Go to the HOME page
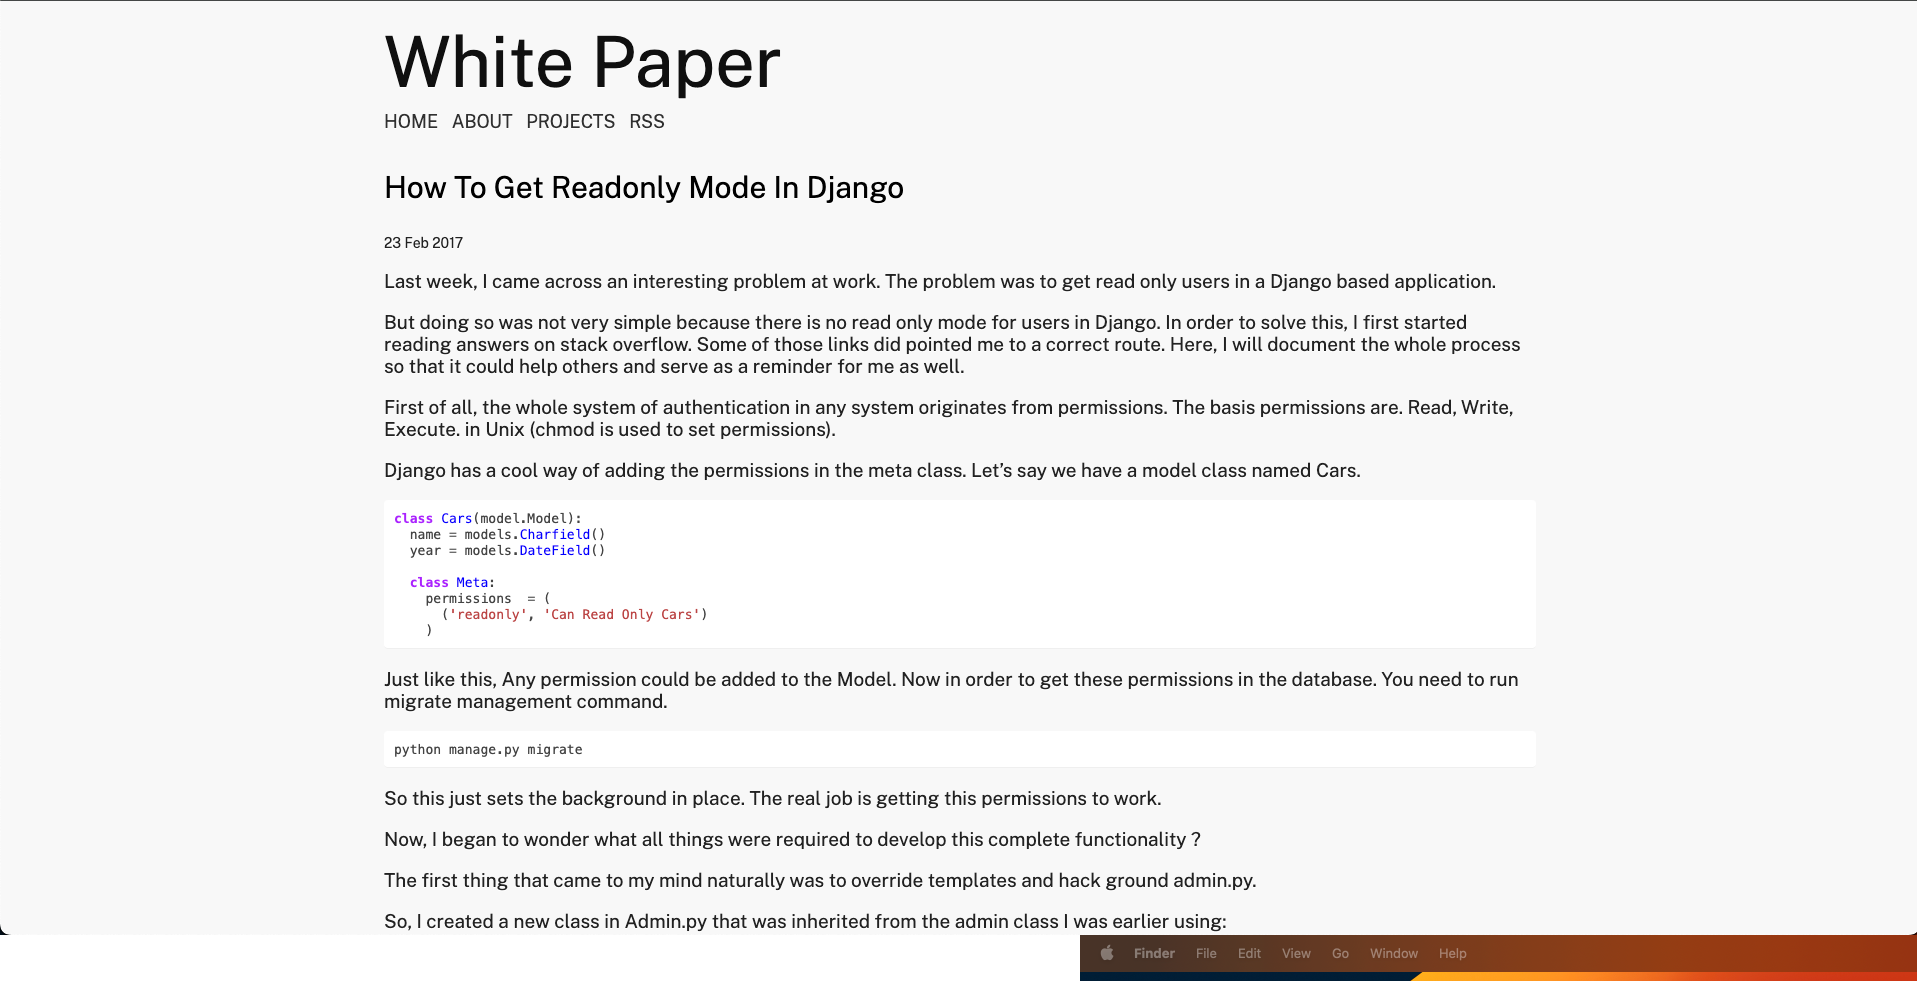The image size is (1917, 981). [x=411, y=122]
